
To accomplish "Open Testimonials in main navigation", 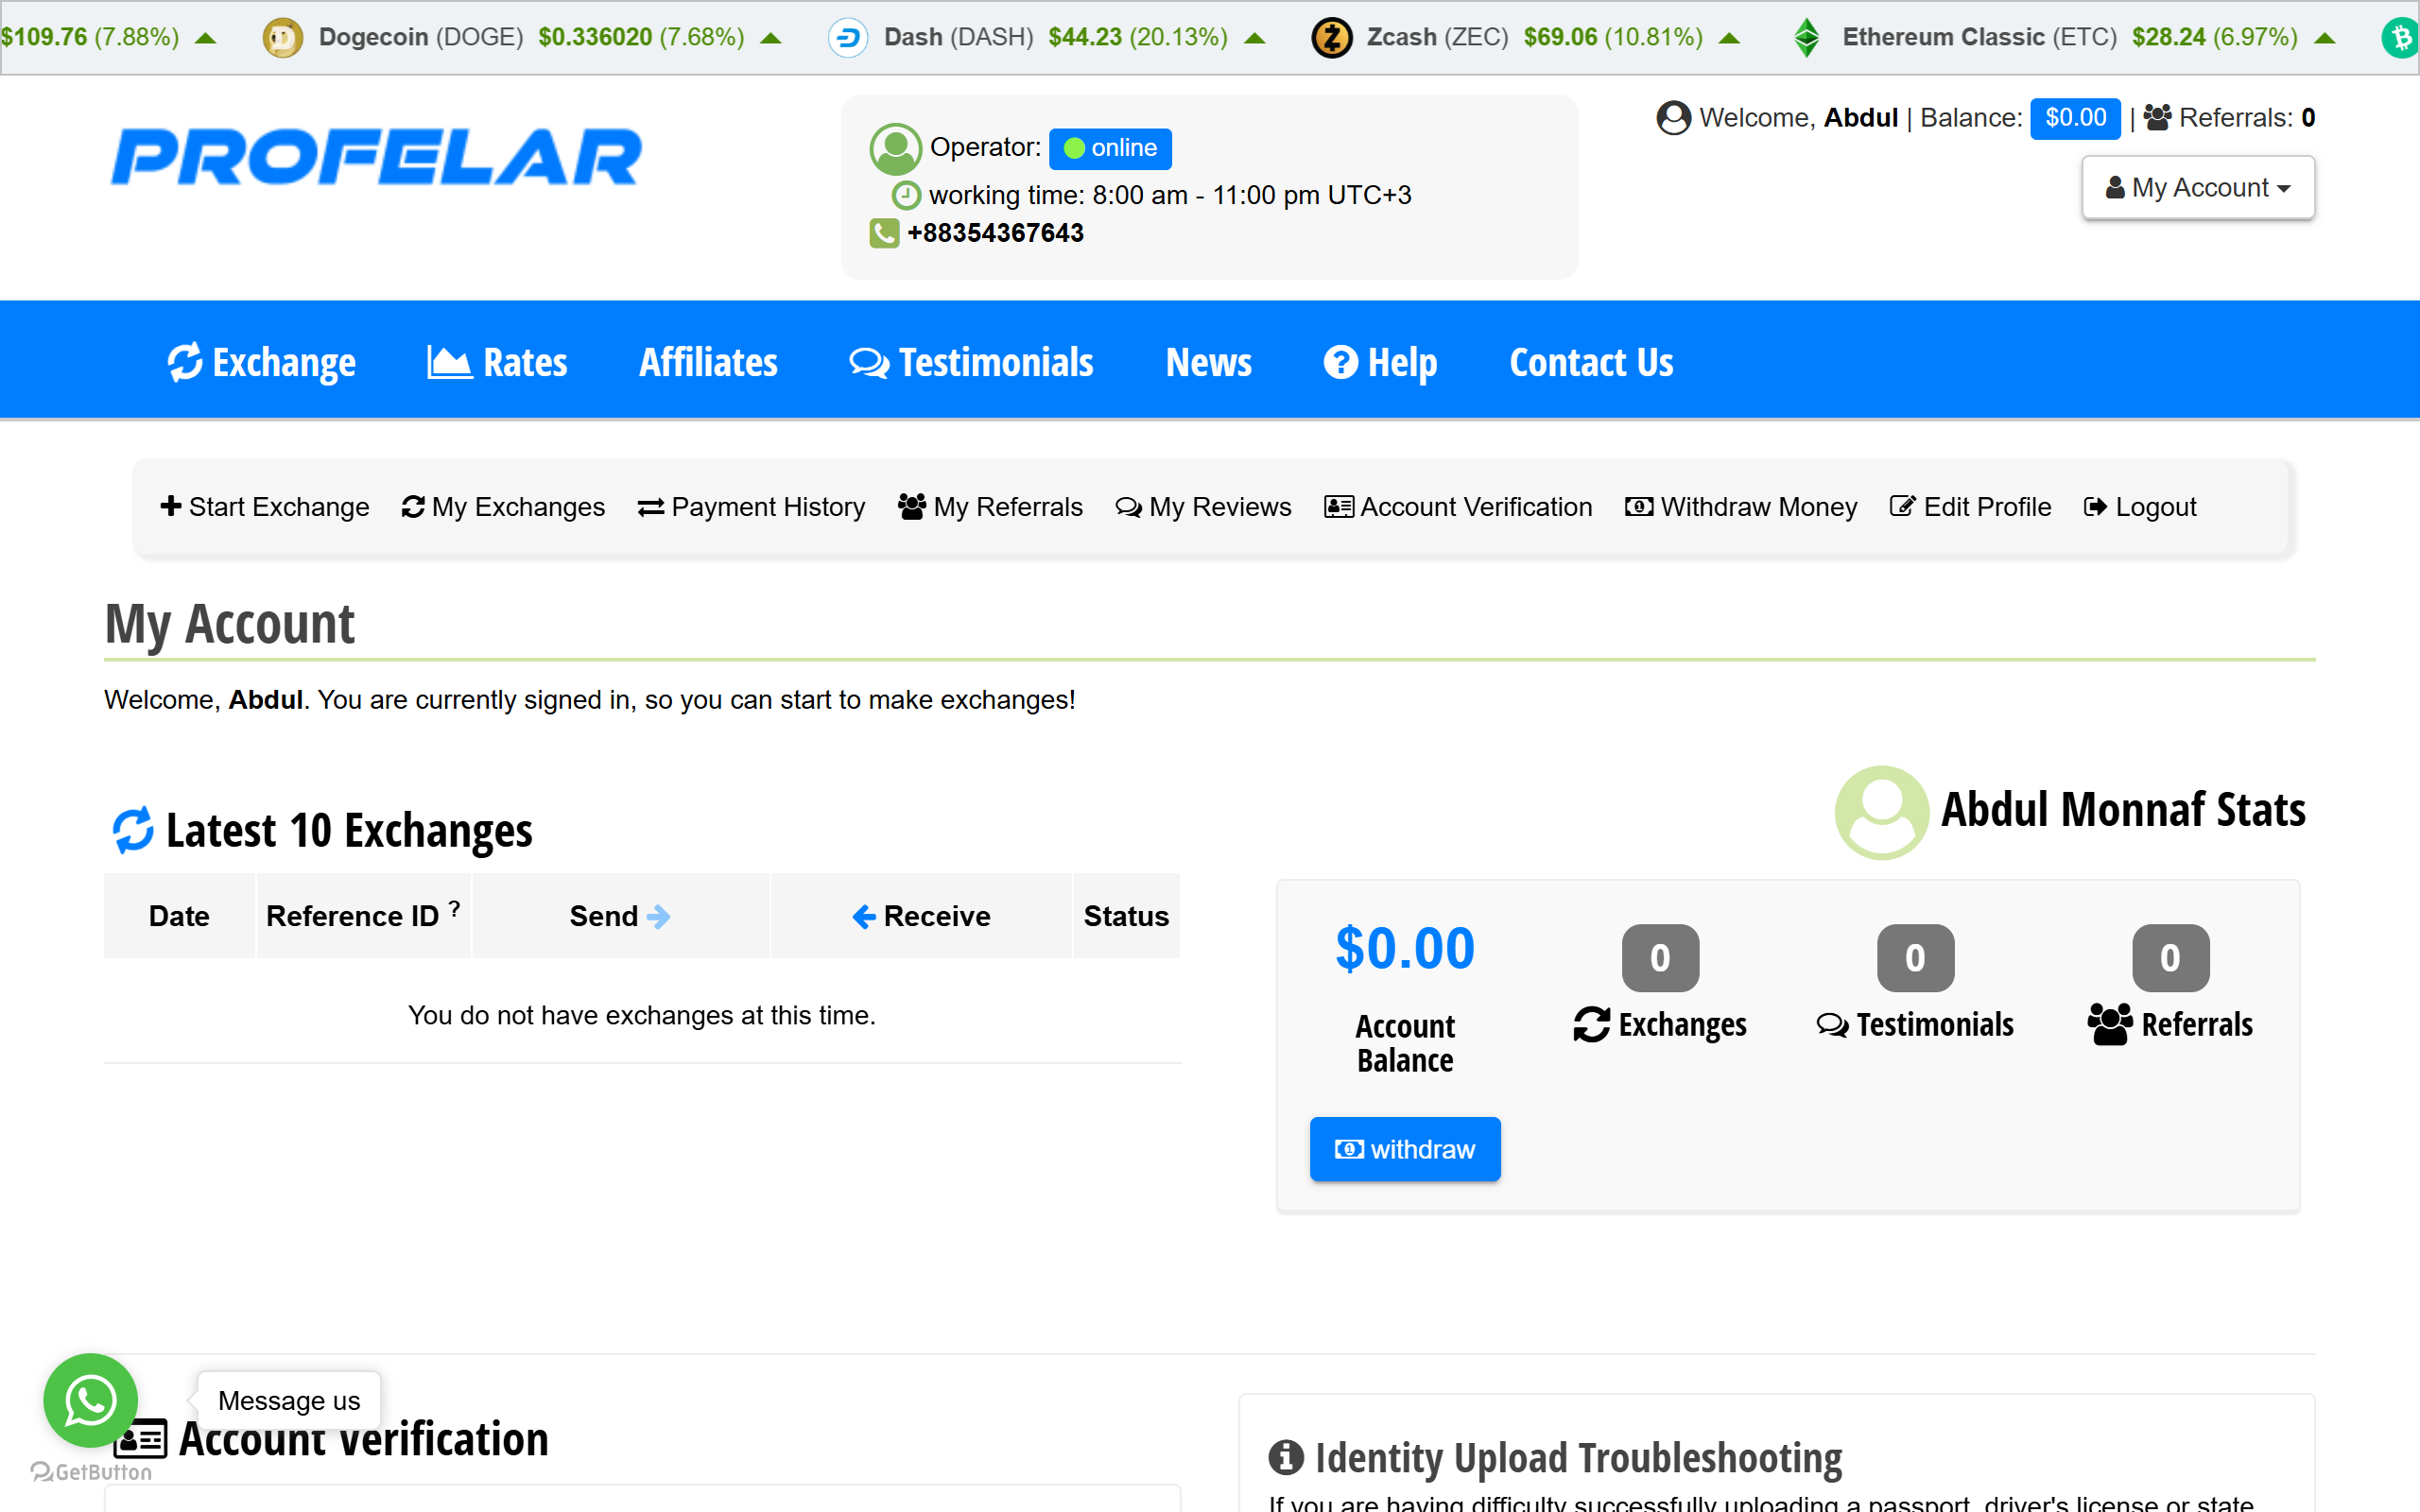I will (x=971, y=362).
